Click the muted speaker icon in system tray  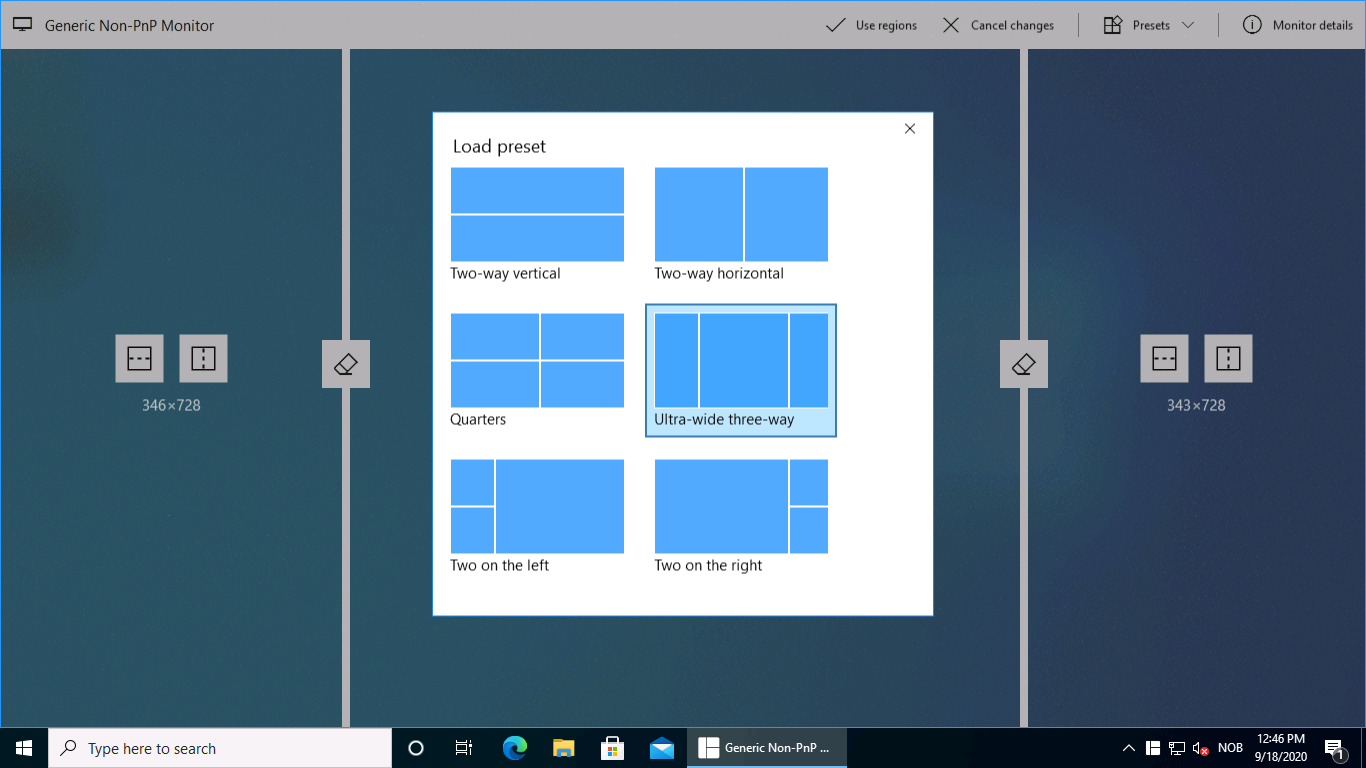pos(1199,747)
